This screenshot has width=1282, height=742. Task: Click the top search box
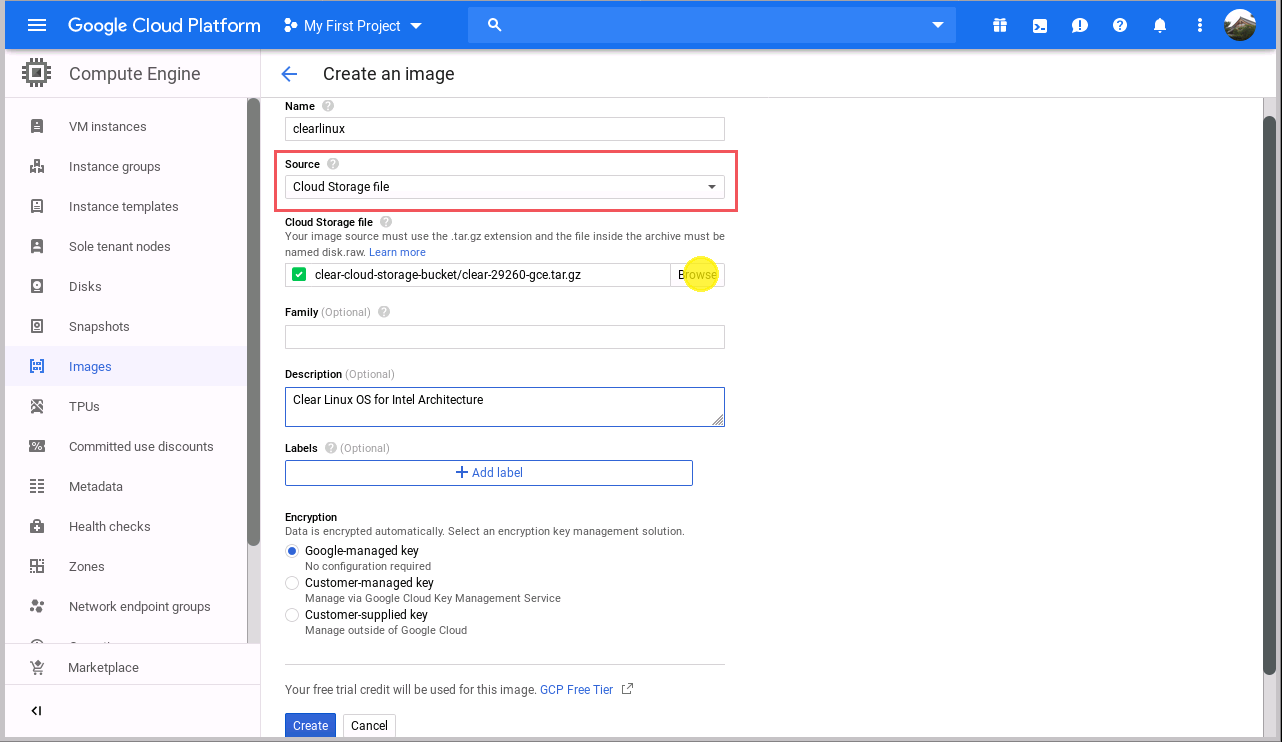712,25
